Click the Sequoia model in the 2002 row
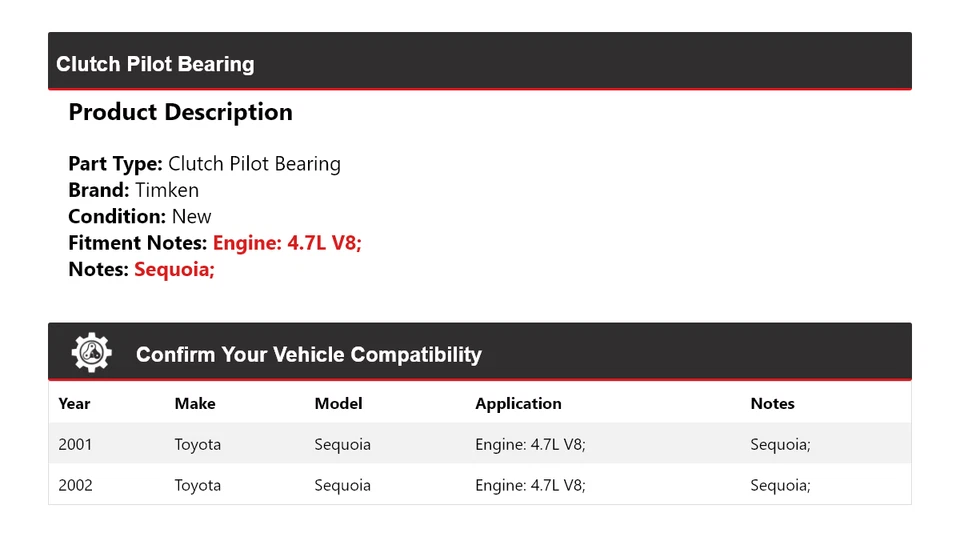The height and width of the screenshot is (537, 960). coord(342,485)
